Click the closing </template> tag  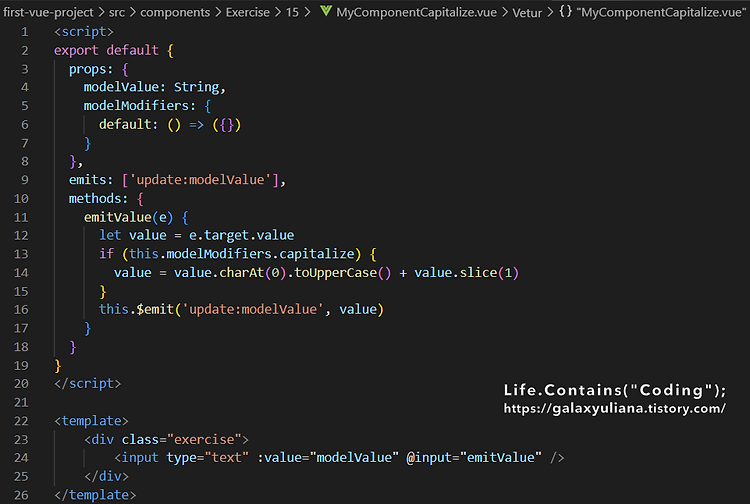click(95, 495)
